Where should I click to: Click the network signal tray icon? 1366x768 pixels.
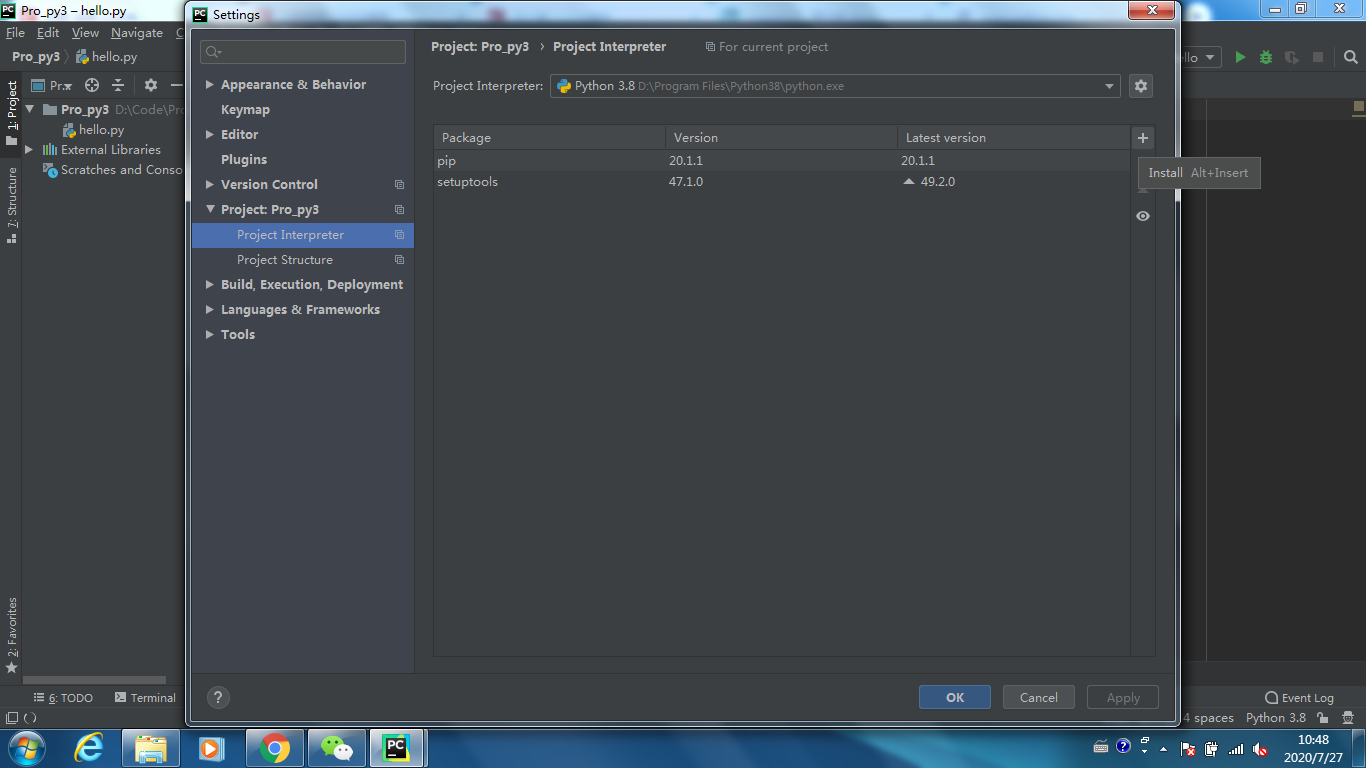click(x=1236, y=748)
